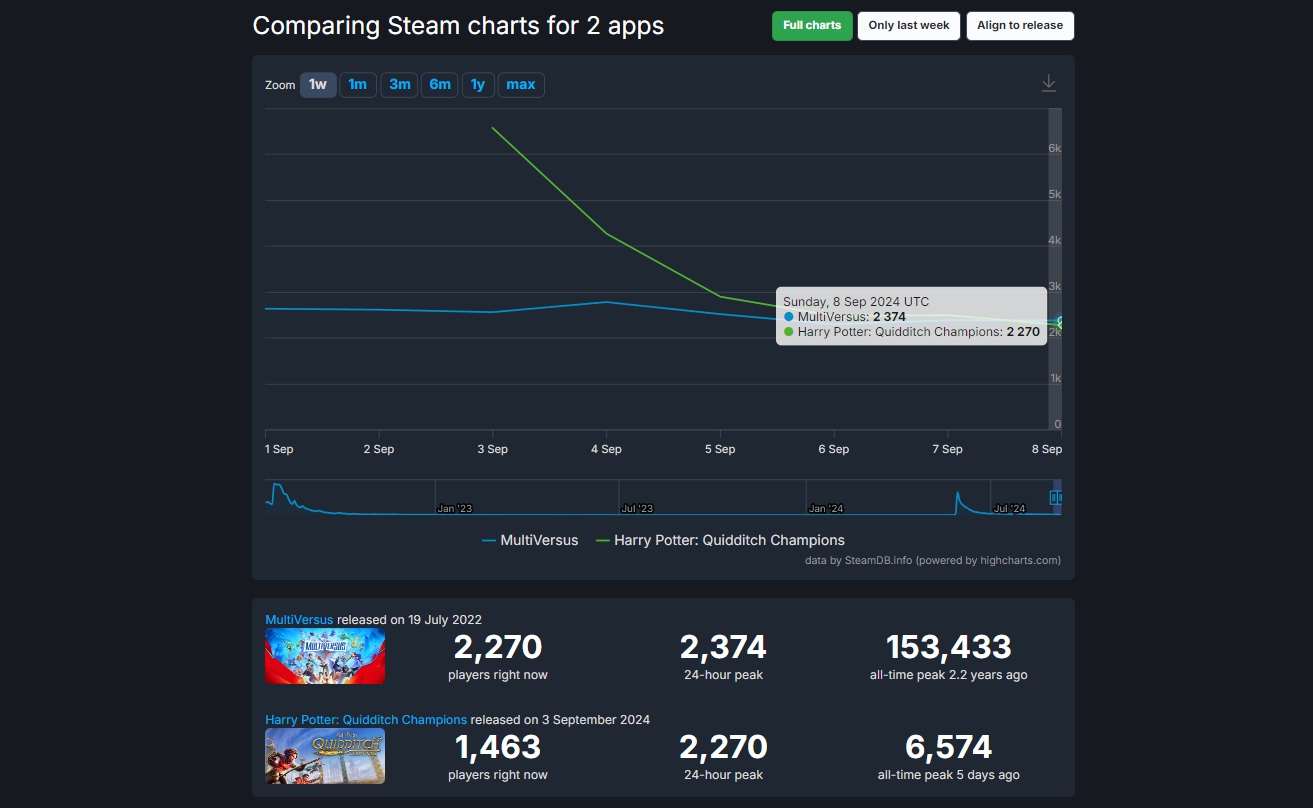Click MultiVersus 2,374 24-hour peak value
This screenshot has width=1313, height=808.
coord(723,647)
